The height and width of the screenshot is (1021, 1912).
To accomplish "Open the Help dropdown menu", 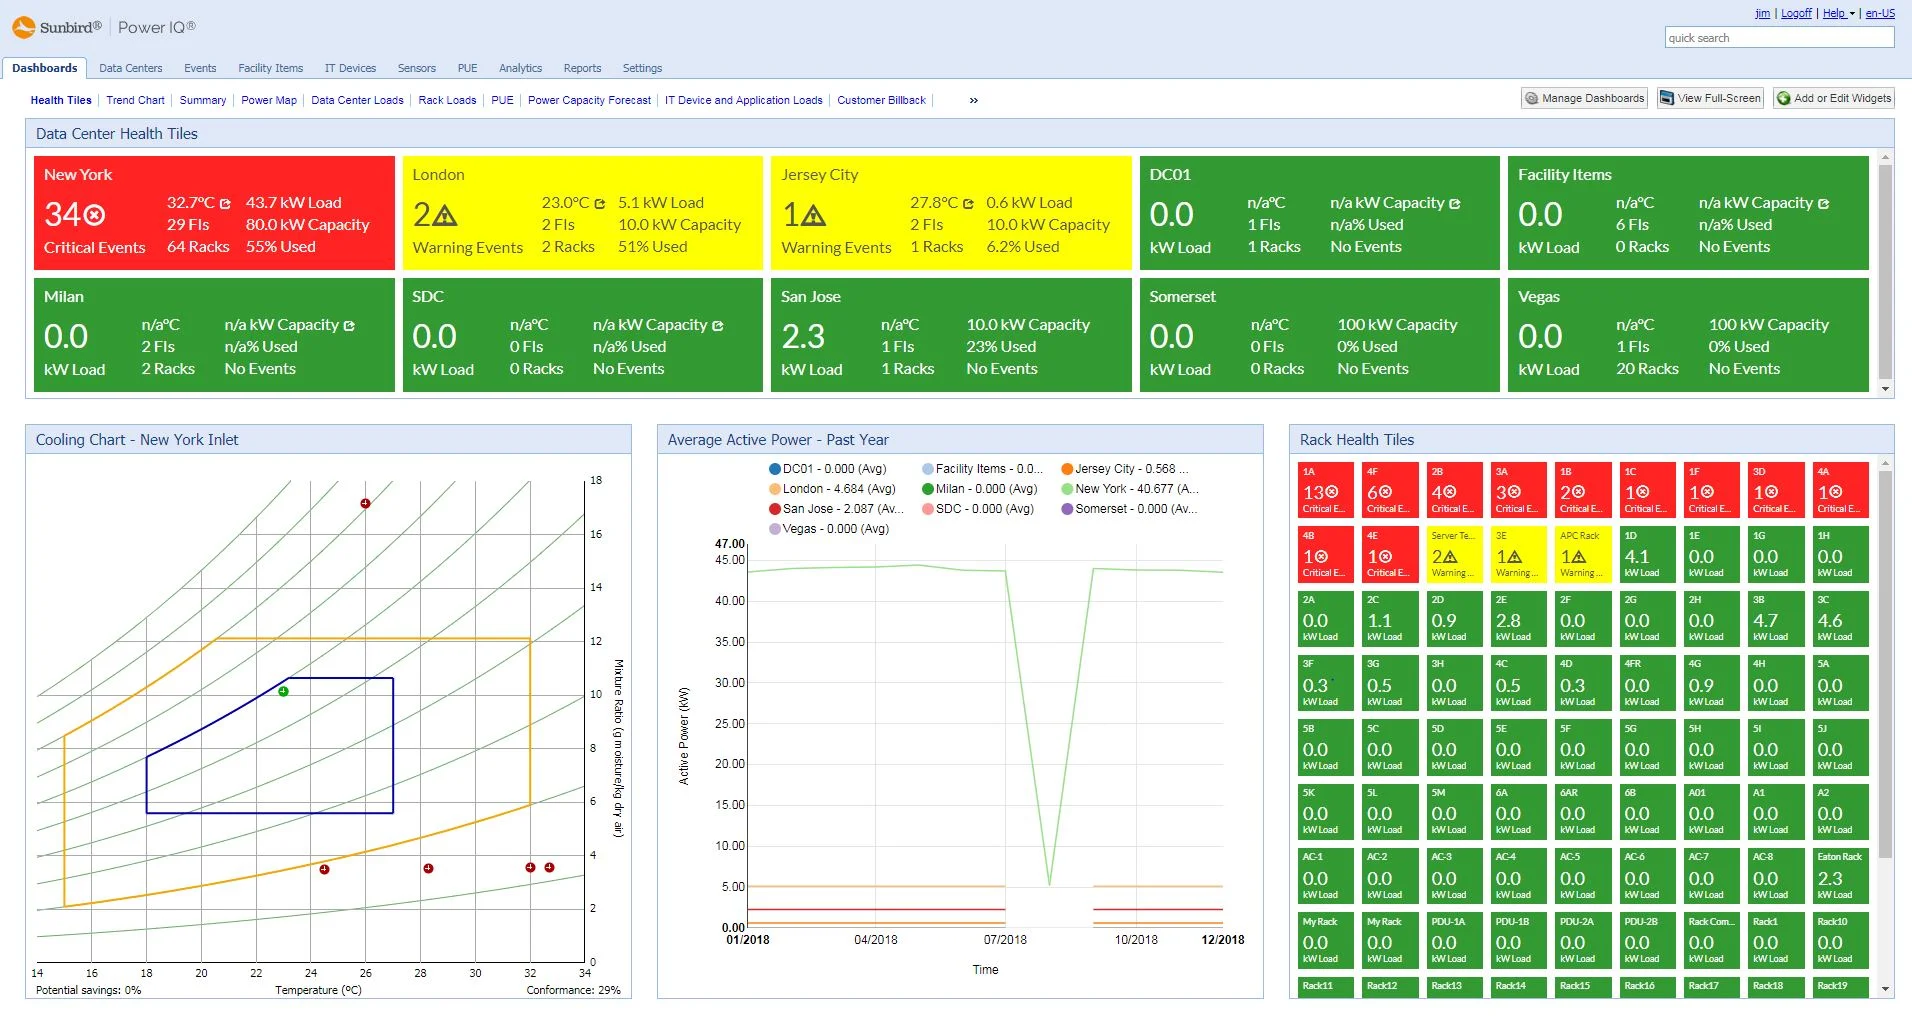I will pyautogui.click(x=1836, y=13).
